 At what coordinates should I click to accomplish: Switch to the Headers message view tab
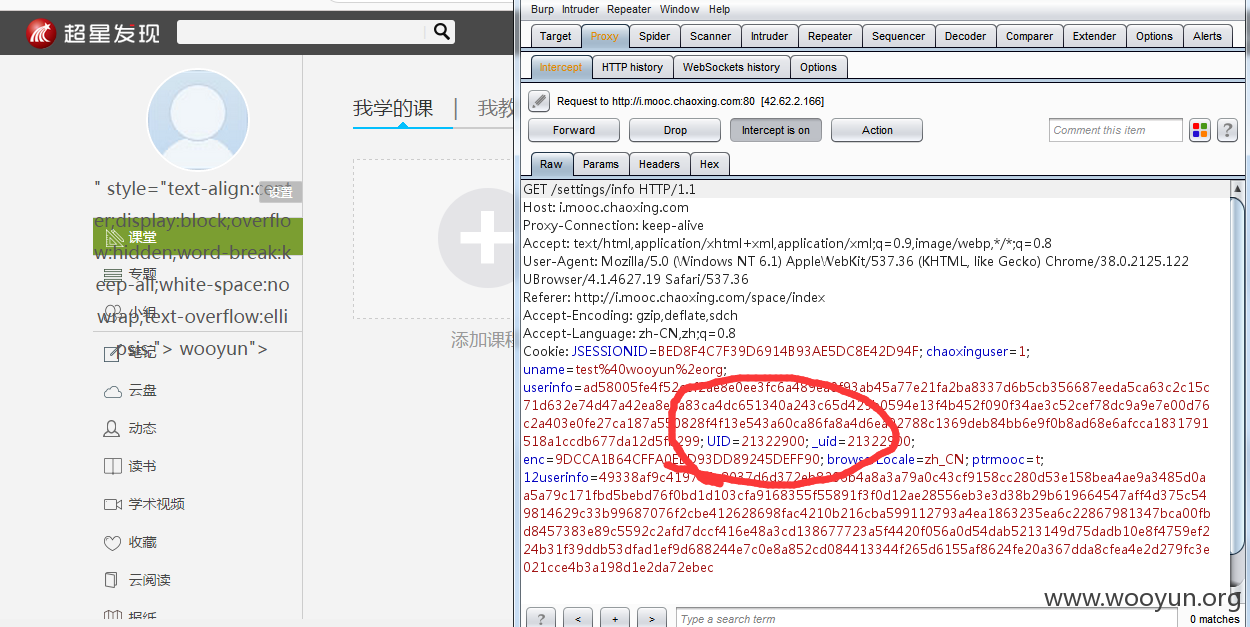pyautogui.click(x=659, y=164)
